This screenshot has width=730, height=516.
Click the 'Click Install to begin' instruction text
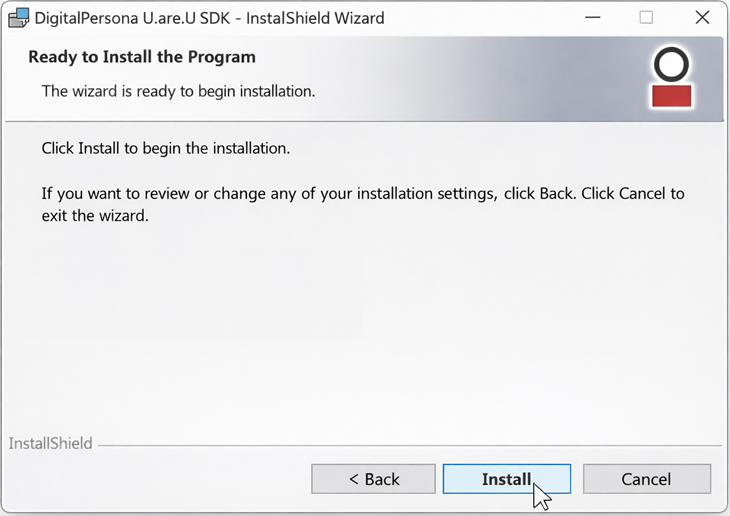pyautogui.click(x=165, y=148)
